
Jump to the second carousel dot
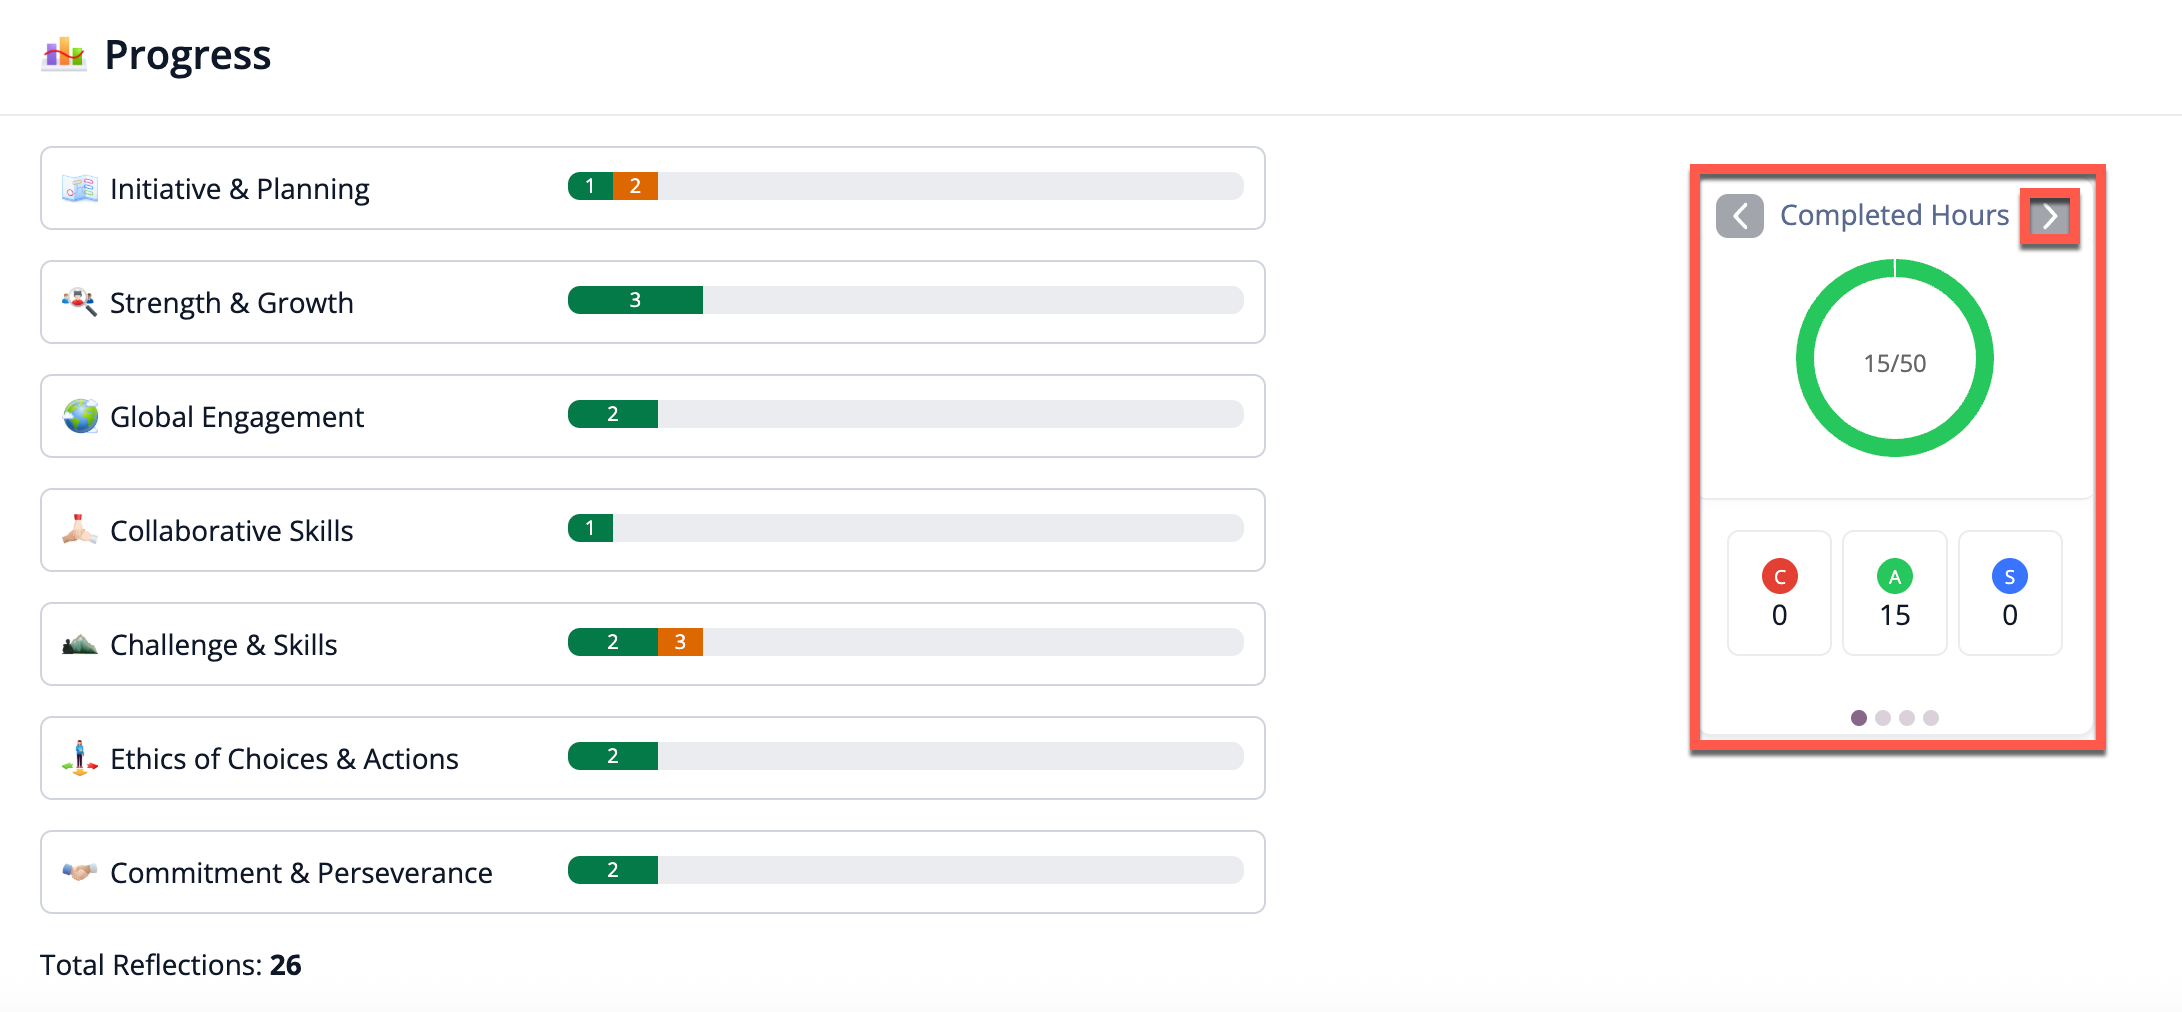1883,718
